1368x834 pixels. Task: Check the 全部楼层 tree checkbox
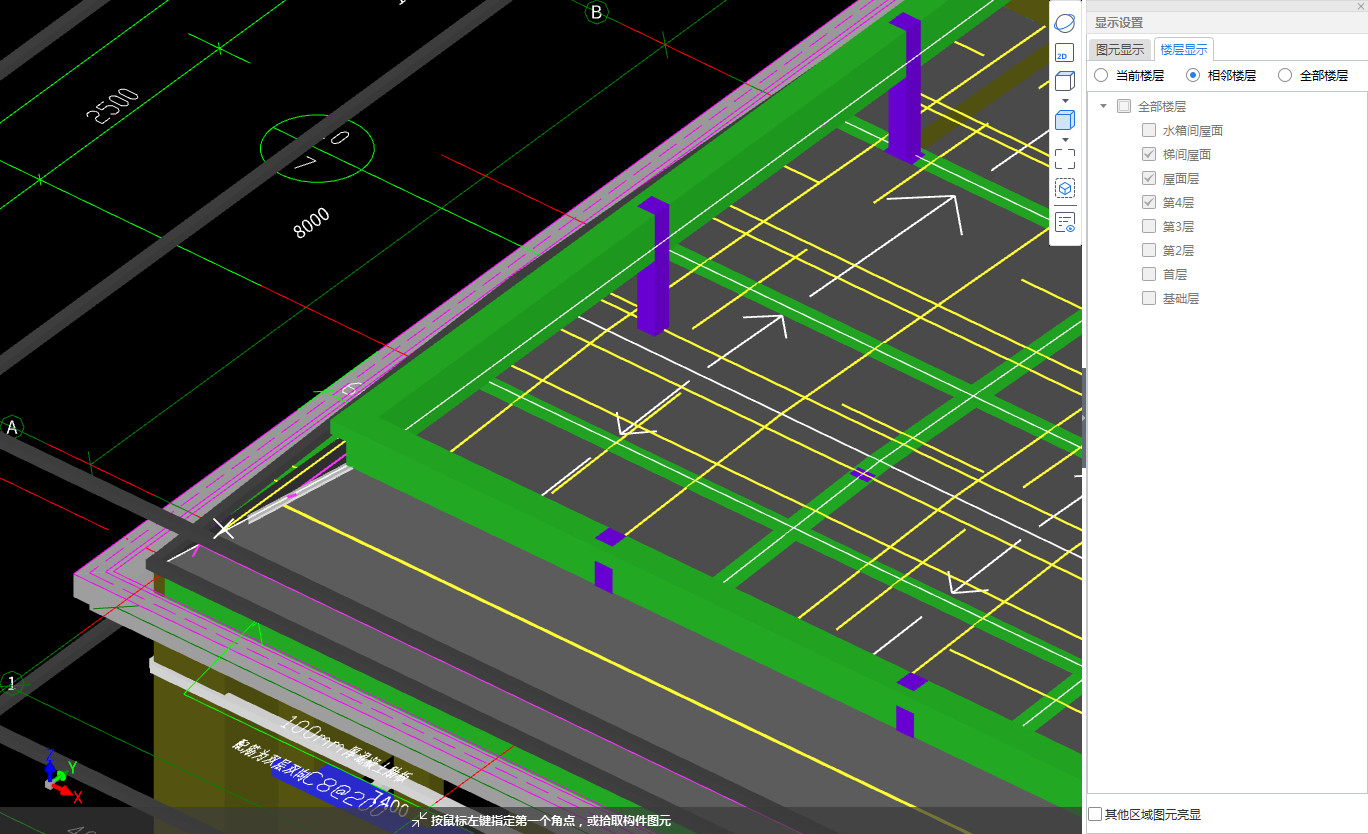click(1124, 106)
